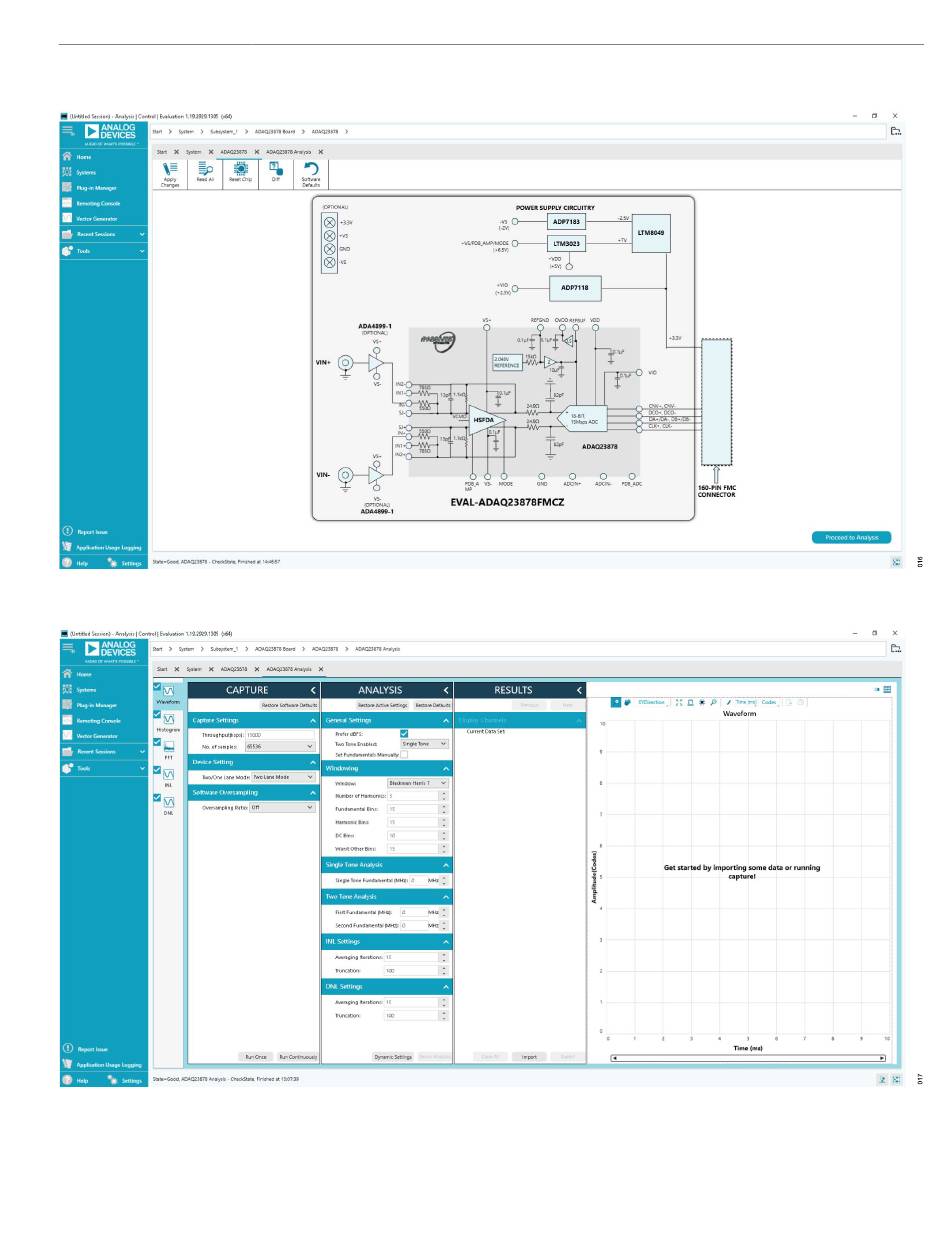This screenshot has width=950, height=1248.
Task: Collapse the Windowing section
Action: click(445, 768)
